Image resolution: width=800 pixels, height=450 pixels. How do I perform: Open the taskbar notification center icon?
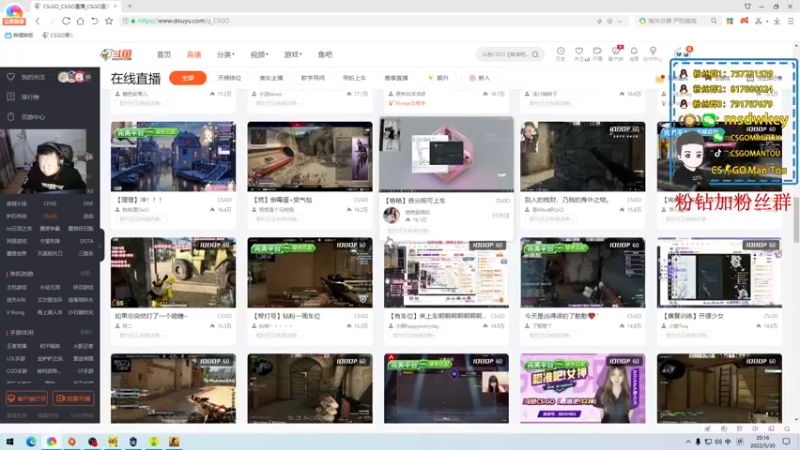tap(786, 442)
